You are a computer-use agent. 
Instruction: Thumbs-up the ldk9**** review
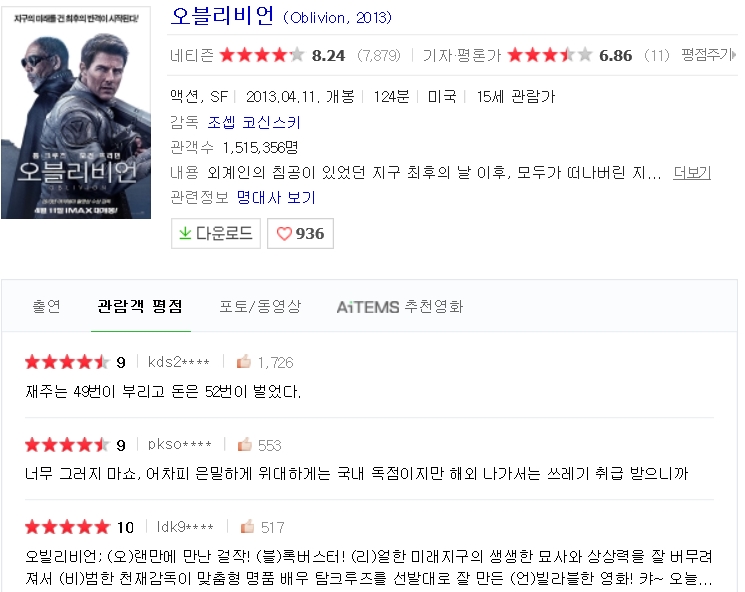248,527
